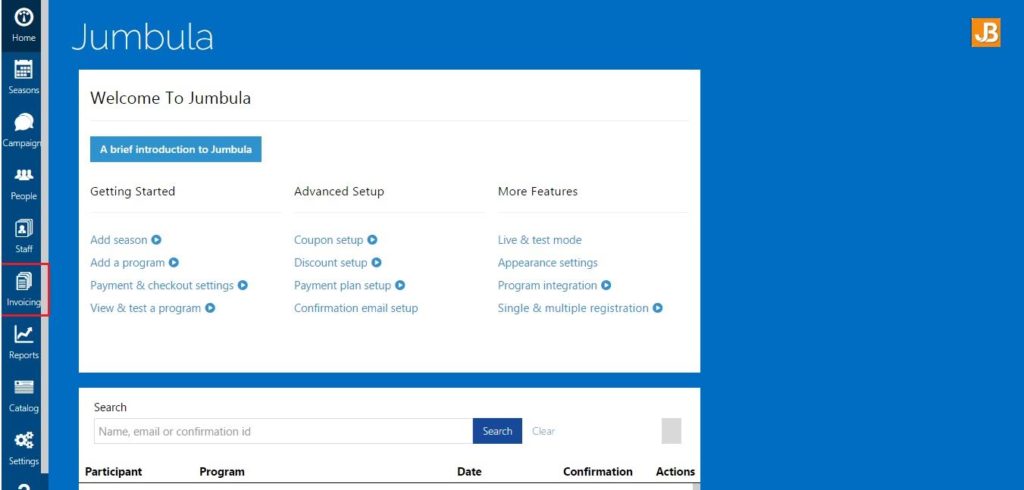1024x490 pixels.
Task: Open the Coupon setup link
Action: (328, 240)
